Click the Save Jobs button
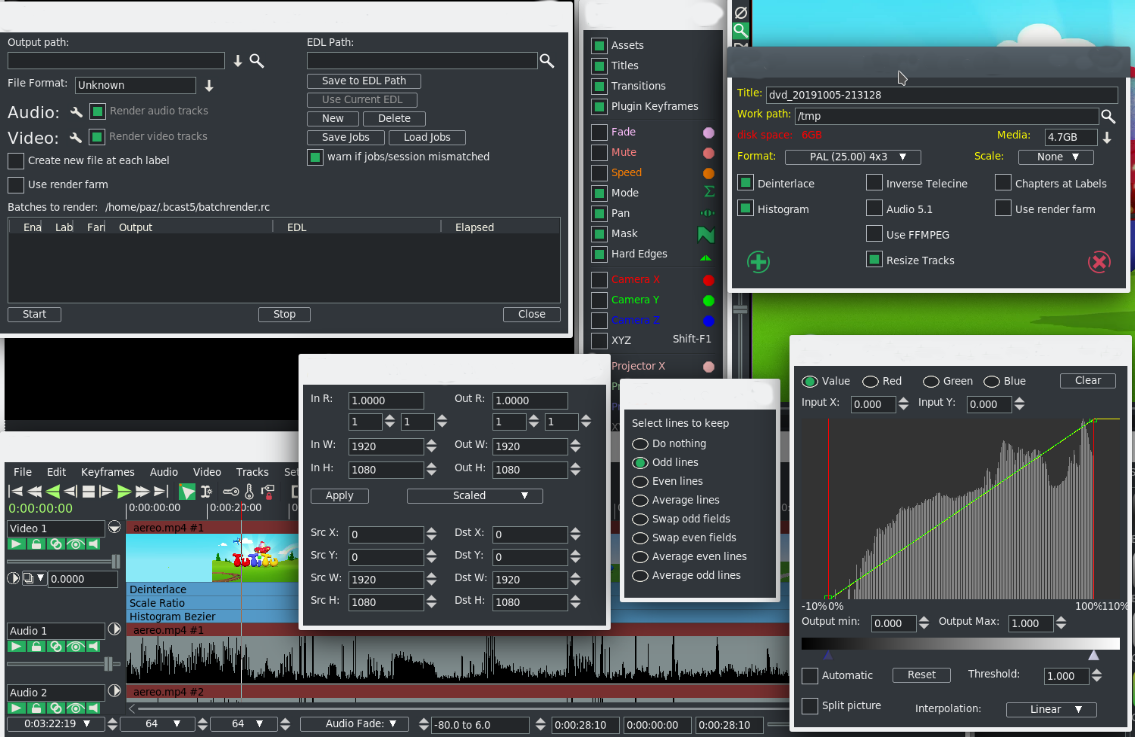Screen dimensions: 1135x737 345,137
